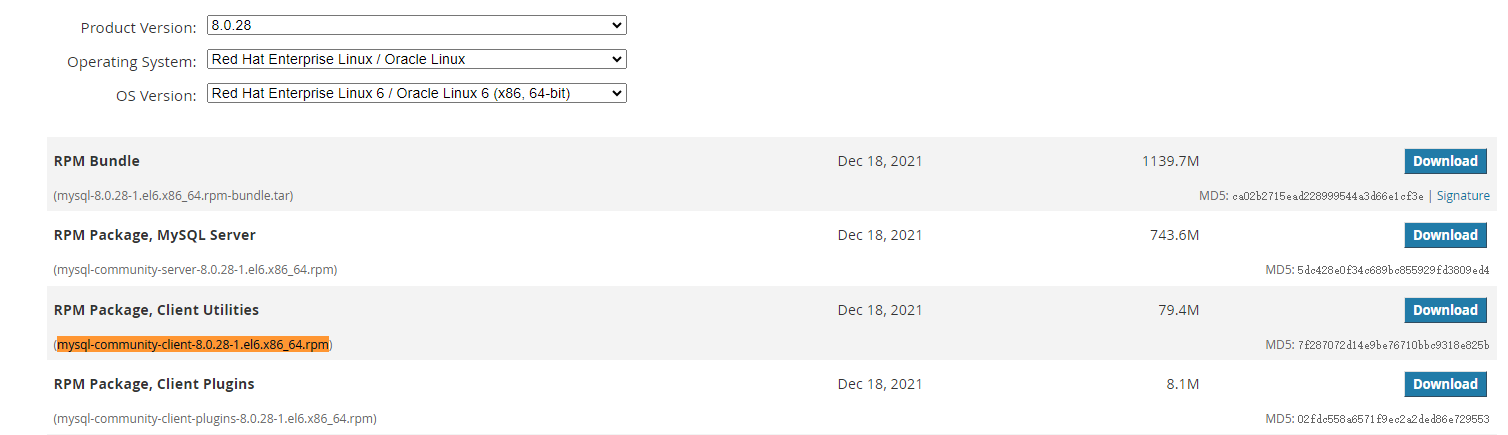Open the Signature link for RPM Bundle

pos(1463,196)
